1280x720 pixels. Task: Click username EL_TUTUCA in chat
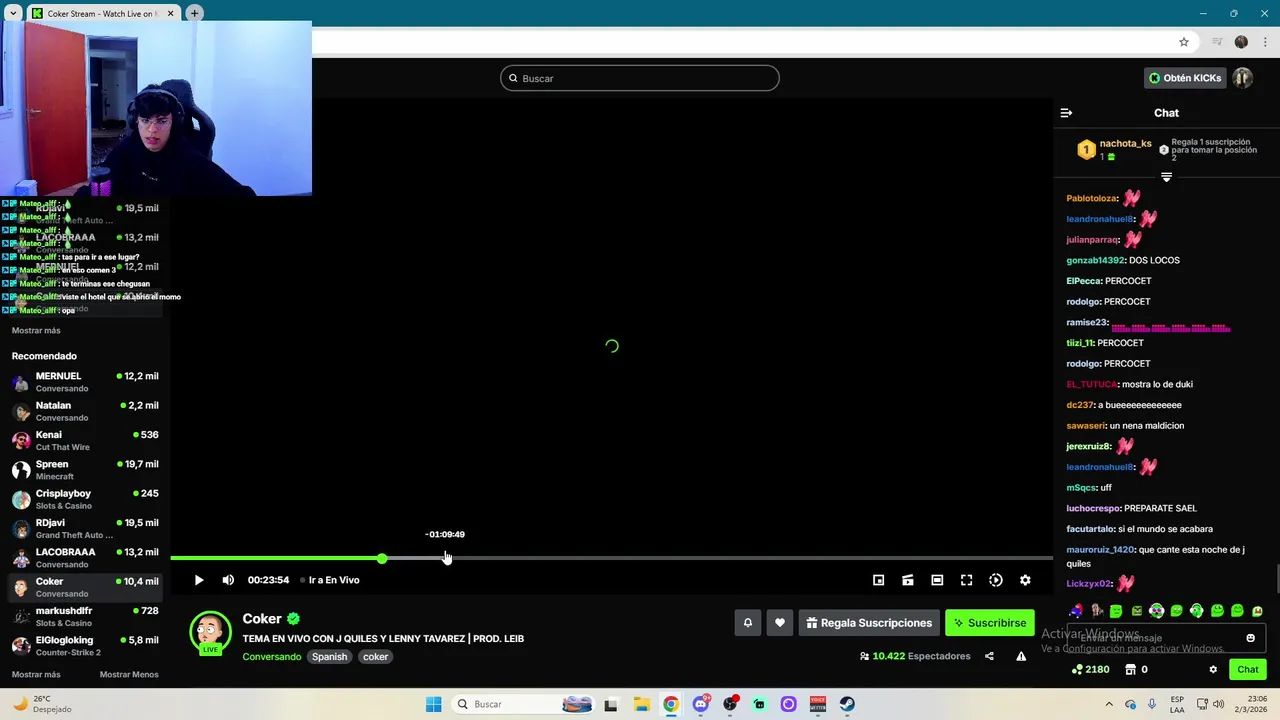[1091, 384]
